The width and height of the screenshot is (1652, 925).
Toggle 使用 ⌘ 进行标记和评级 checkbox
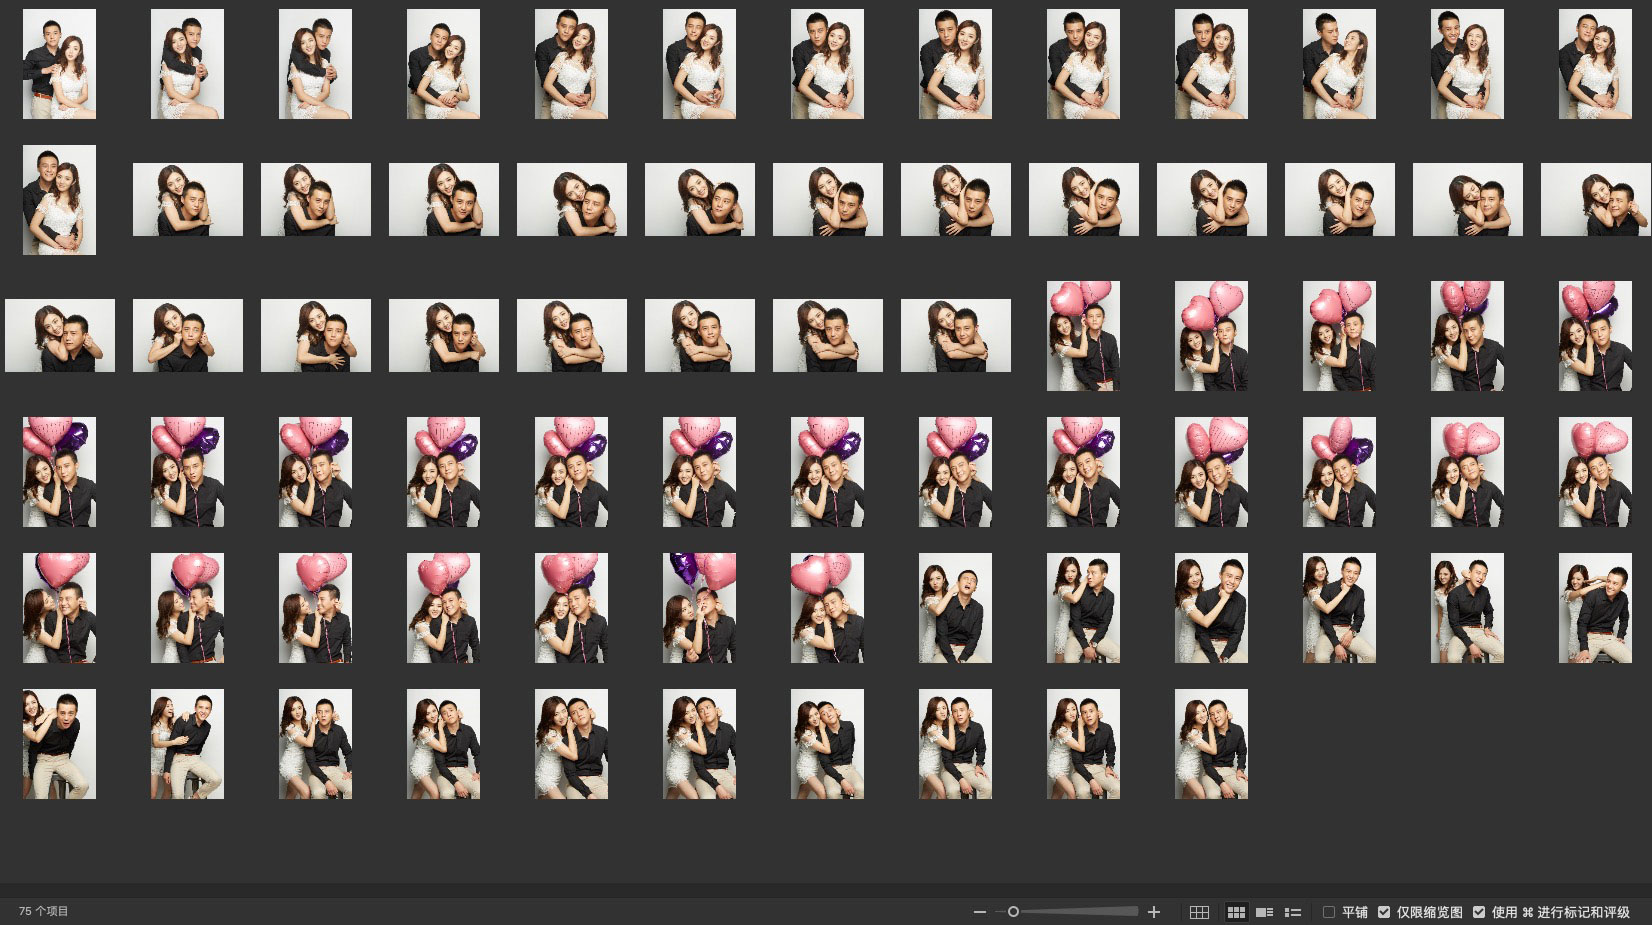(1479, 912)
